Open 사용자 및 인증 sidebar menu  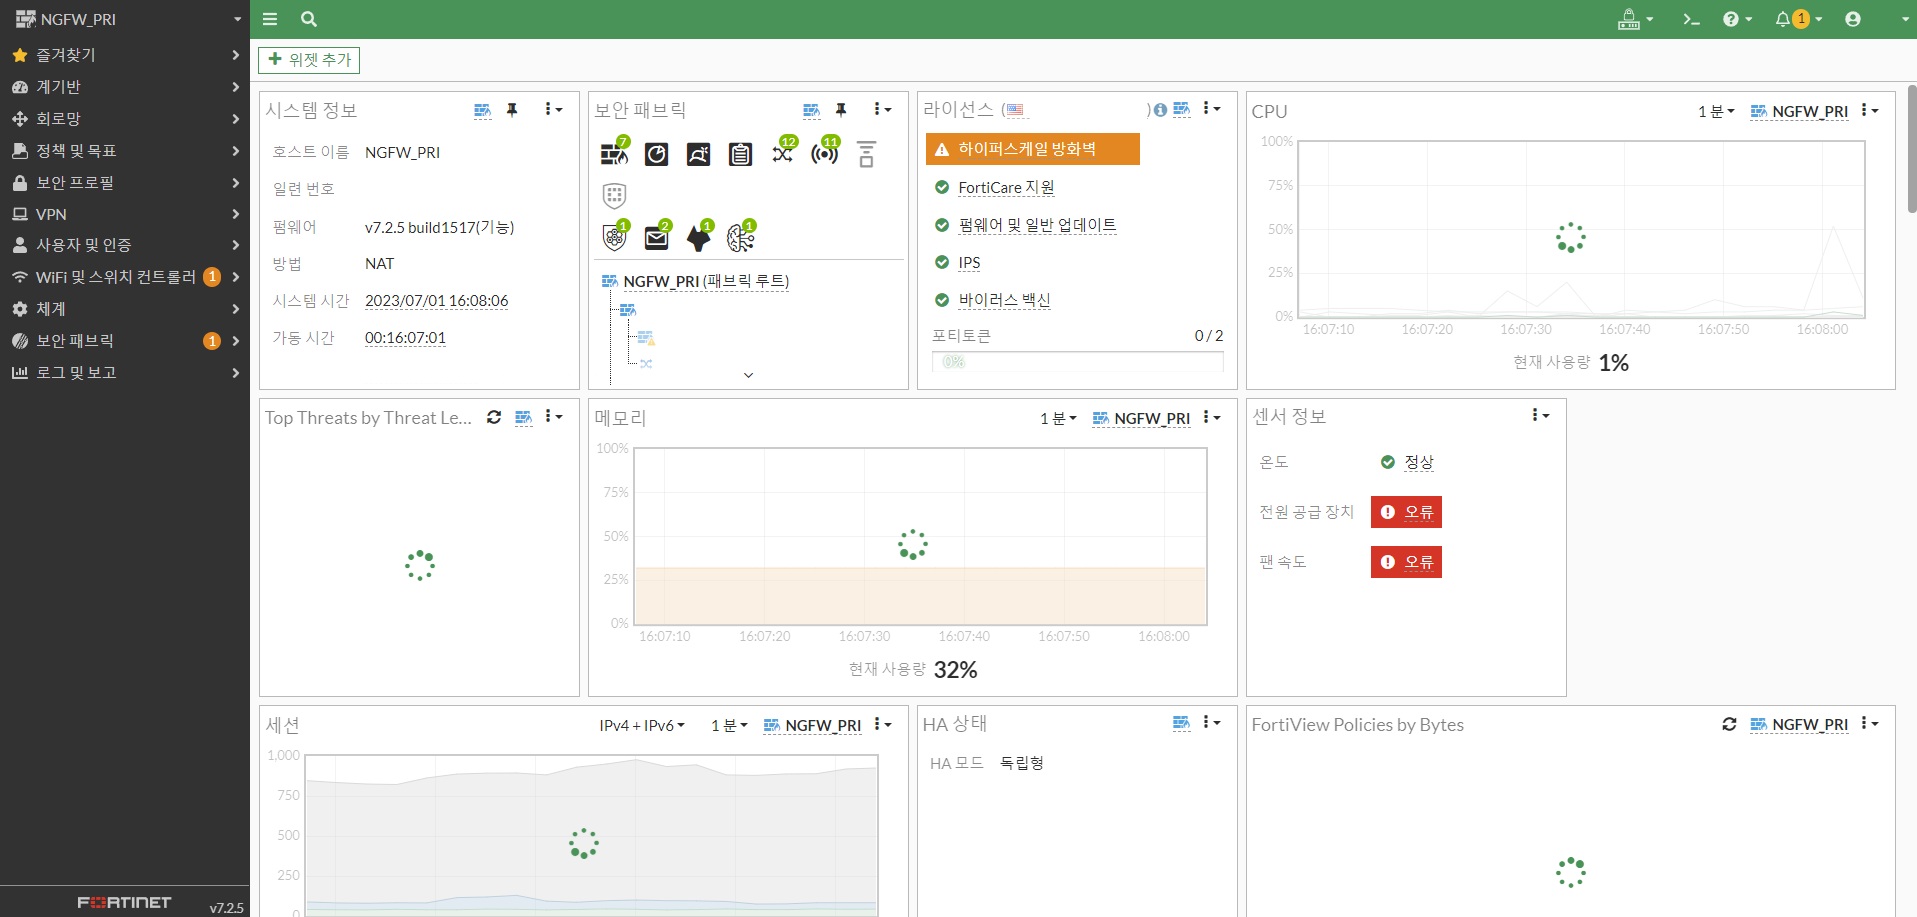click(x=125, y=245)
